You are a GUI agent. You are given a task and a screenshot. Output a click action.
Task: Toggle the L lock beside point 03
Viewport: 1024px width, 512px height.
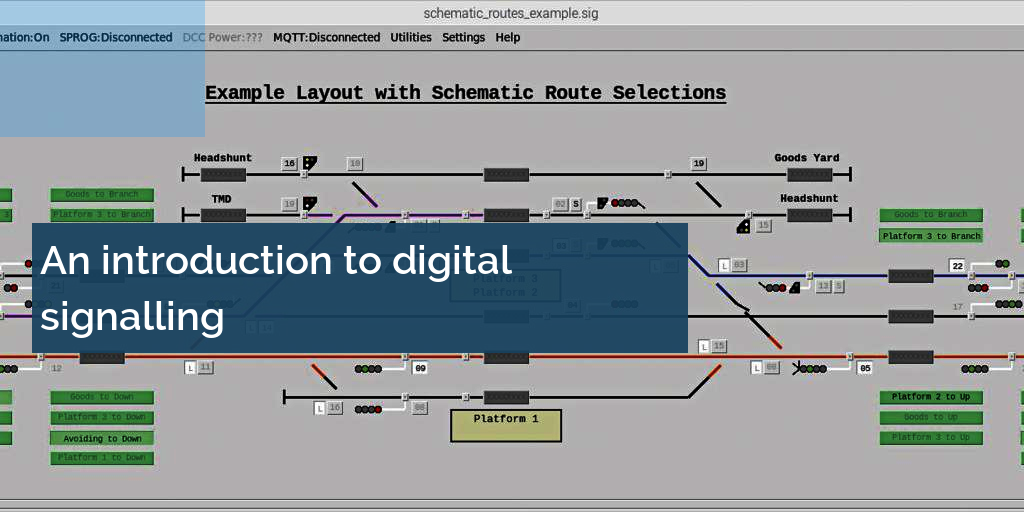pyautogui.click(x=724, y=265)
